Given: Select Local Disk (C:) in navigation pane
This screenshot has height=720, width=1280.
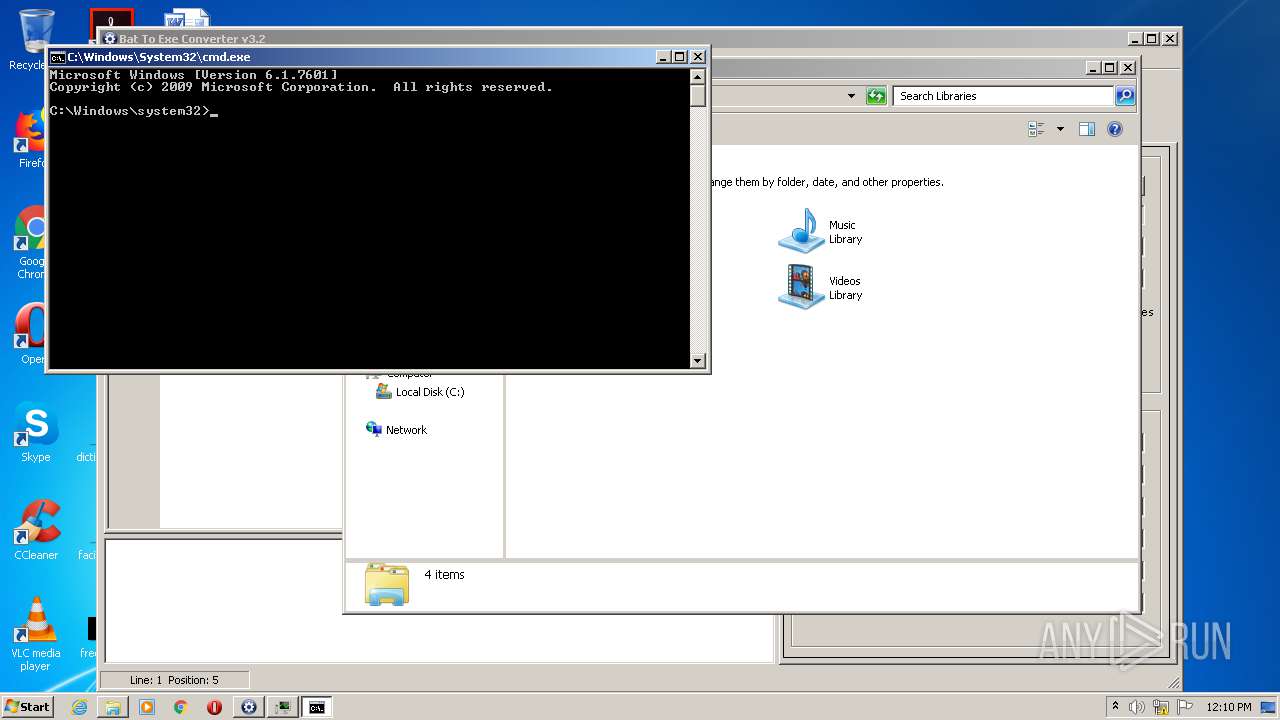Looking at the screenshot, I should pyautogui.click(x=420, y=392).
